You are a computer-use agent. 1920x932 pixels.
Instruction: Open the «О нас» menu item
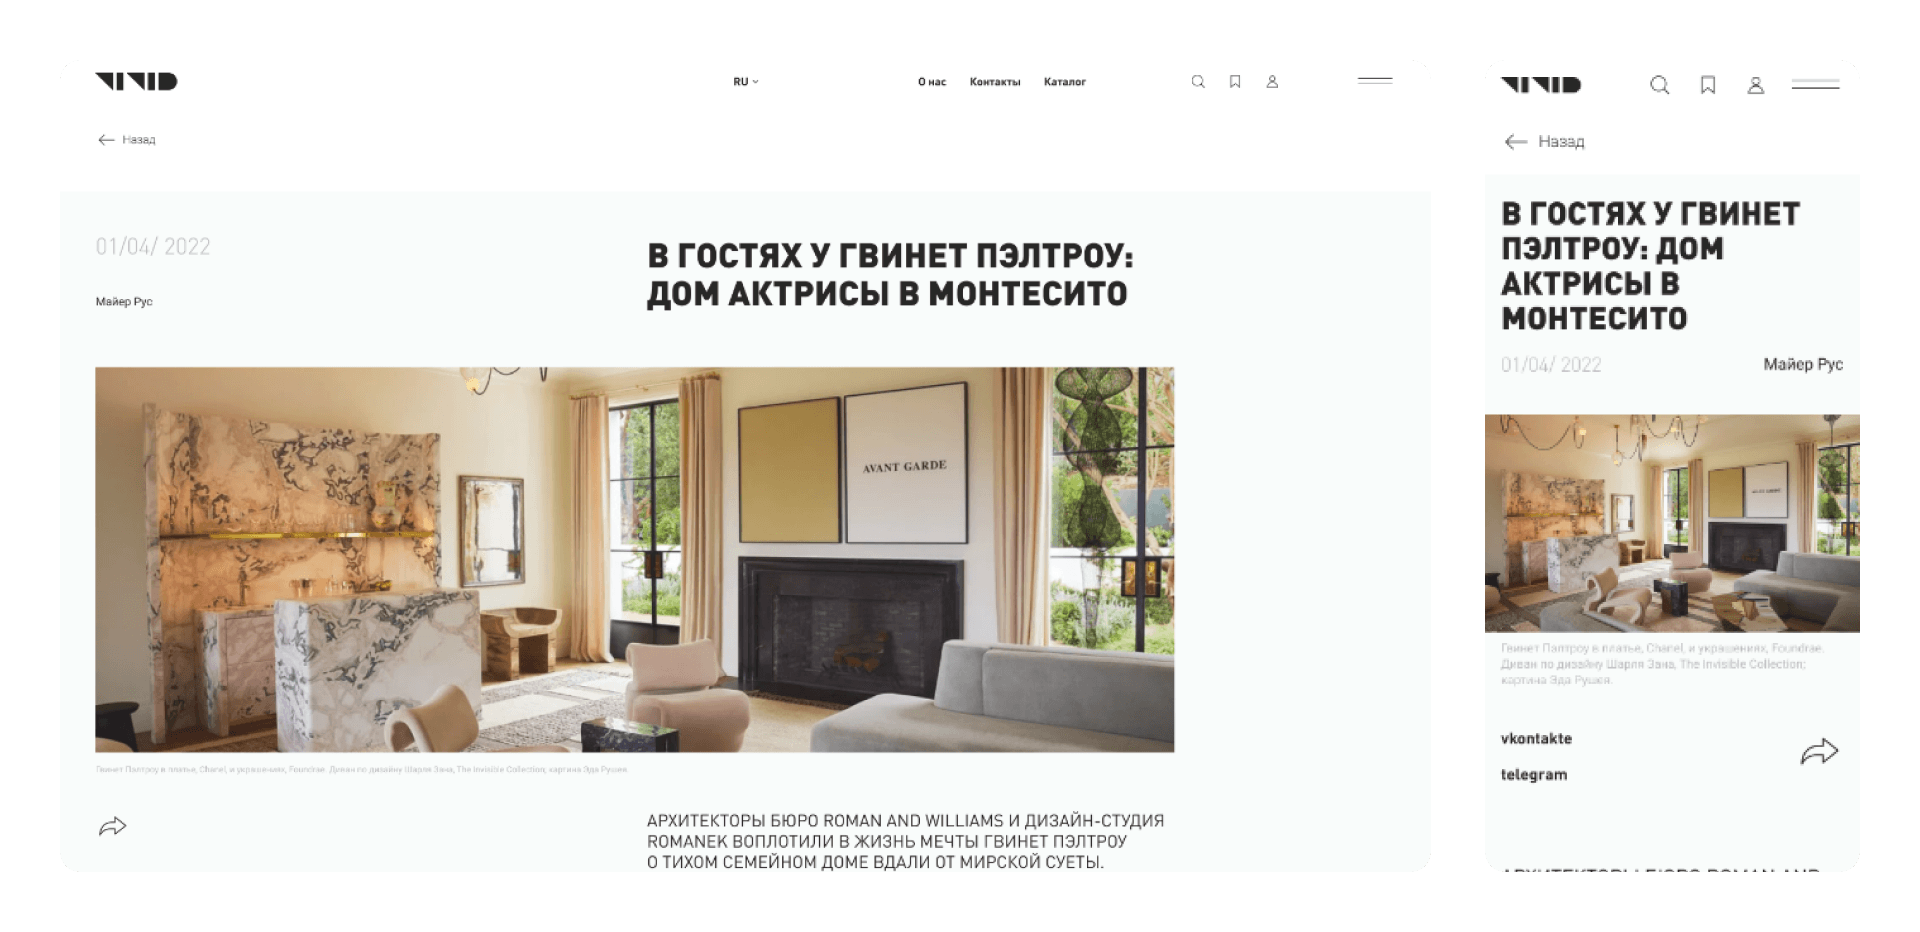click(931, 82)
